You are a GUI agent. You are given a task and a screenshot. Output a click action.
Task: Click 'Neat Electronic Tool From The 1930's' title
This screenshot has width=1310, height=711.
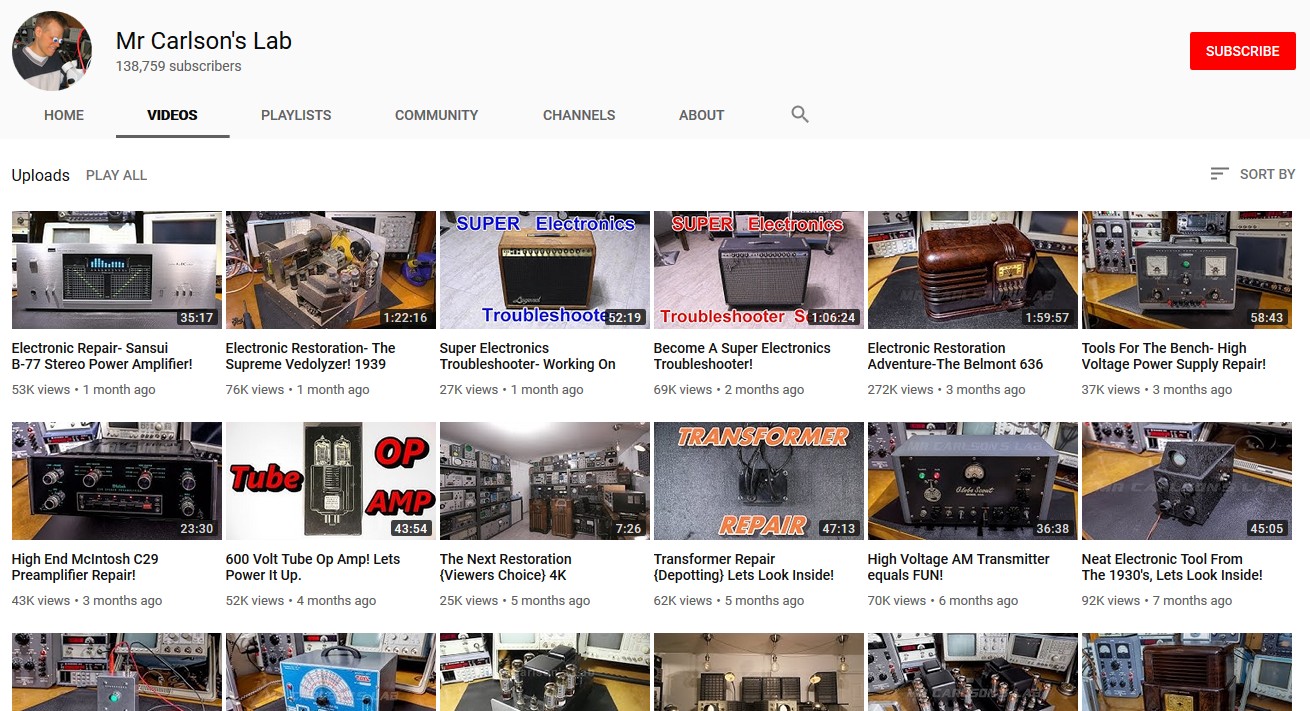click(1172, 567)
